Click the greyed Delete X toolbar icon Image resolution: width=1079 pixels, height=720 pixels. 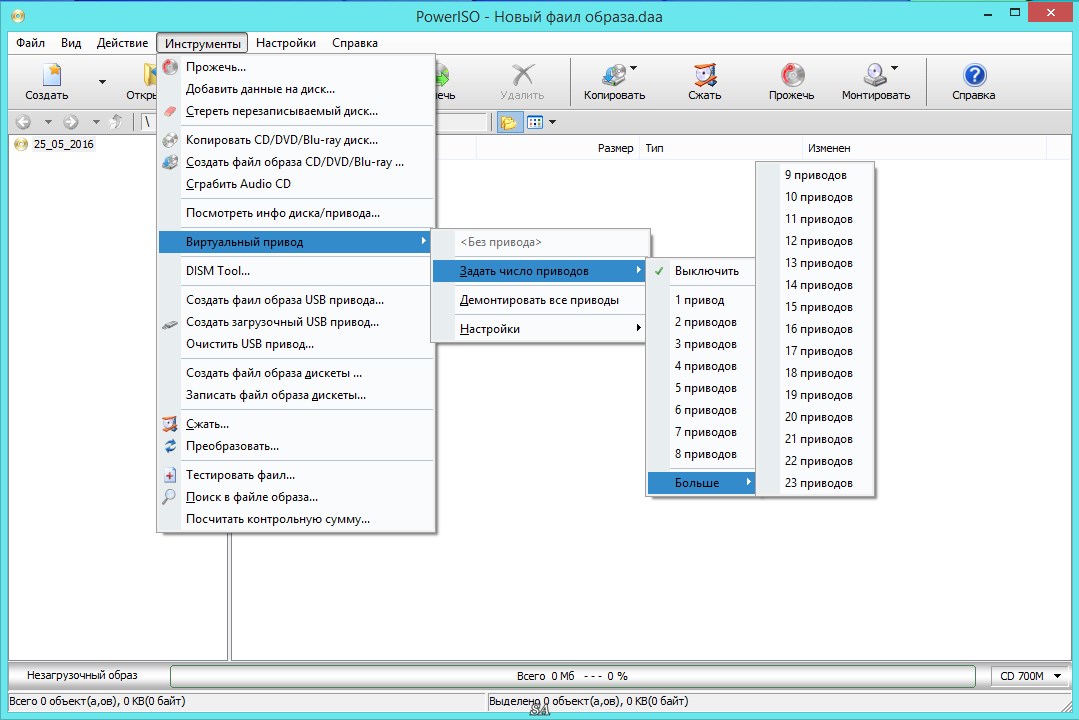click(x=523, y=74)
